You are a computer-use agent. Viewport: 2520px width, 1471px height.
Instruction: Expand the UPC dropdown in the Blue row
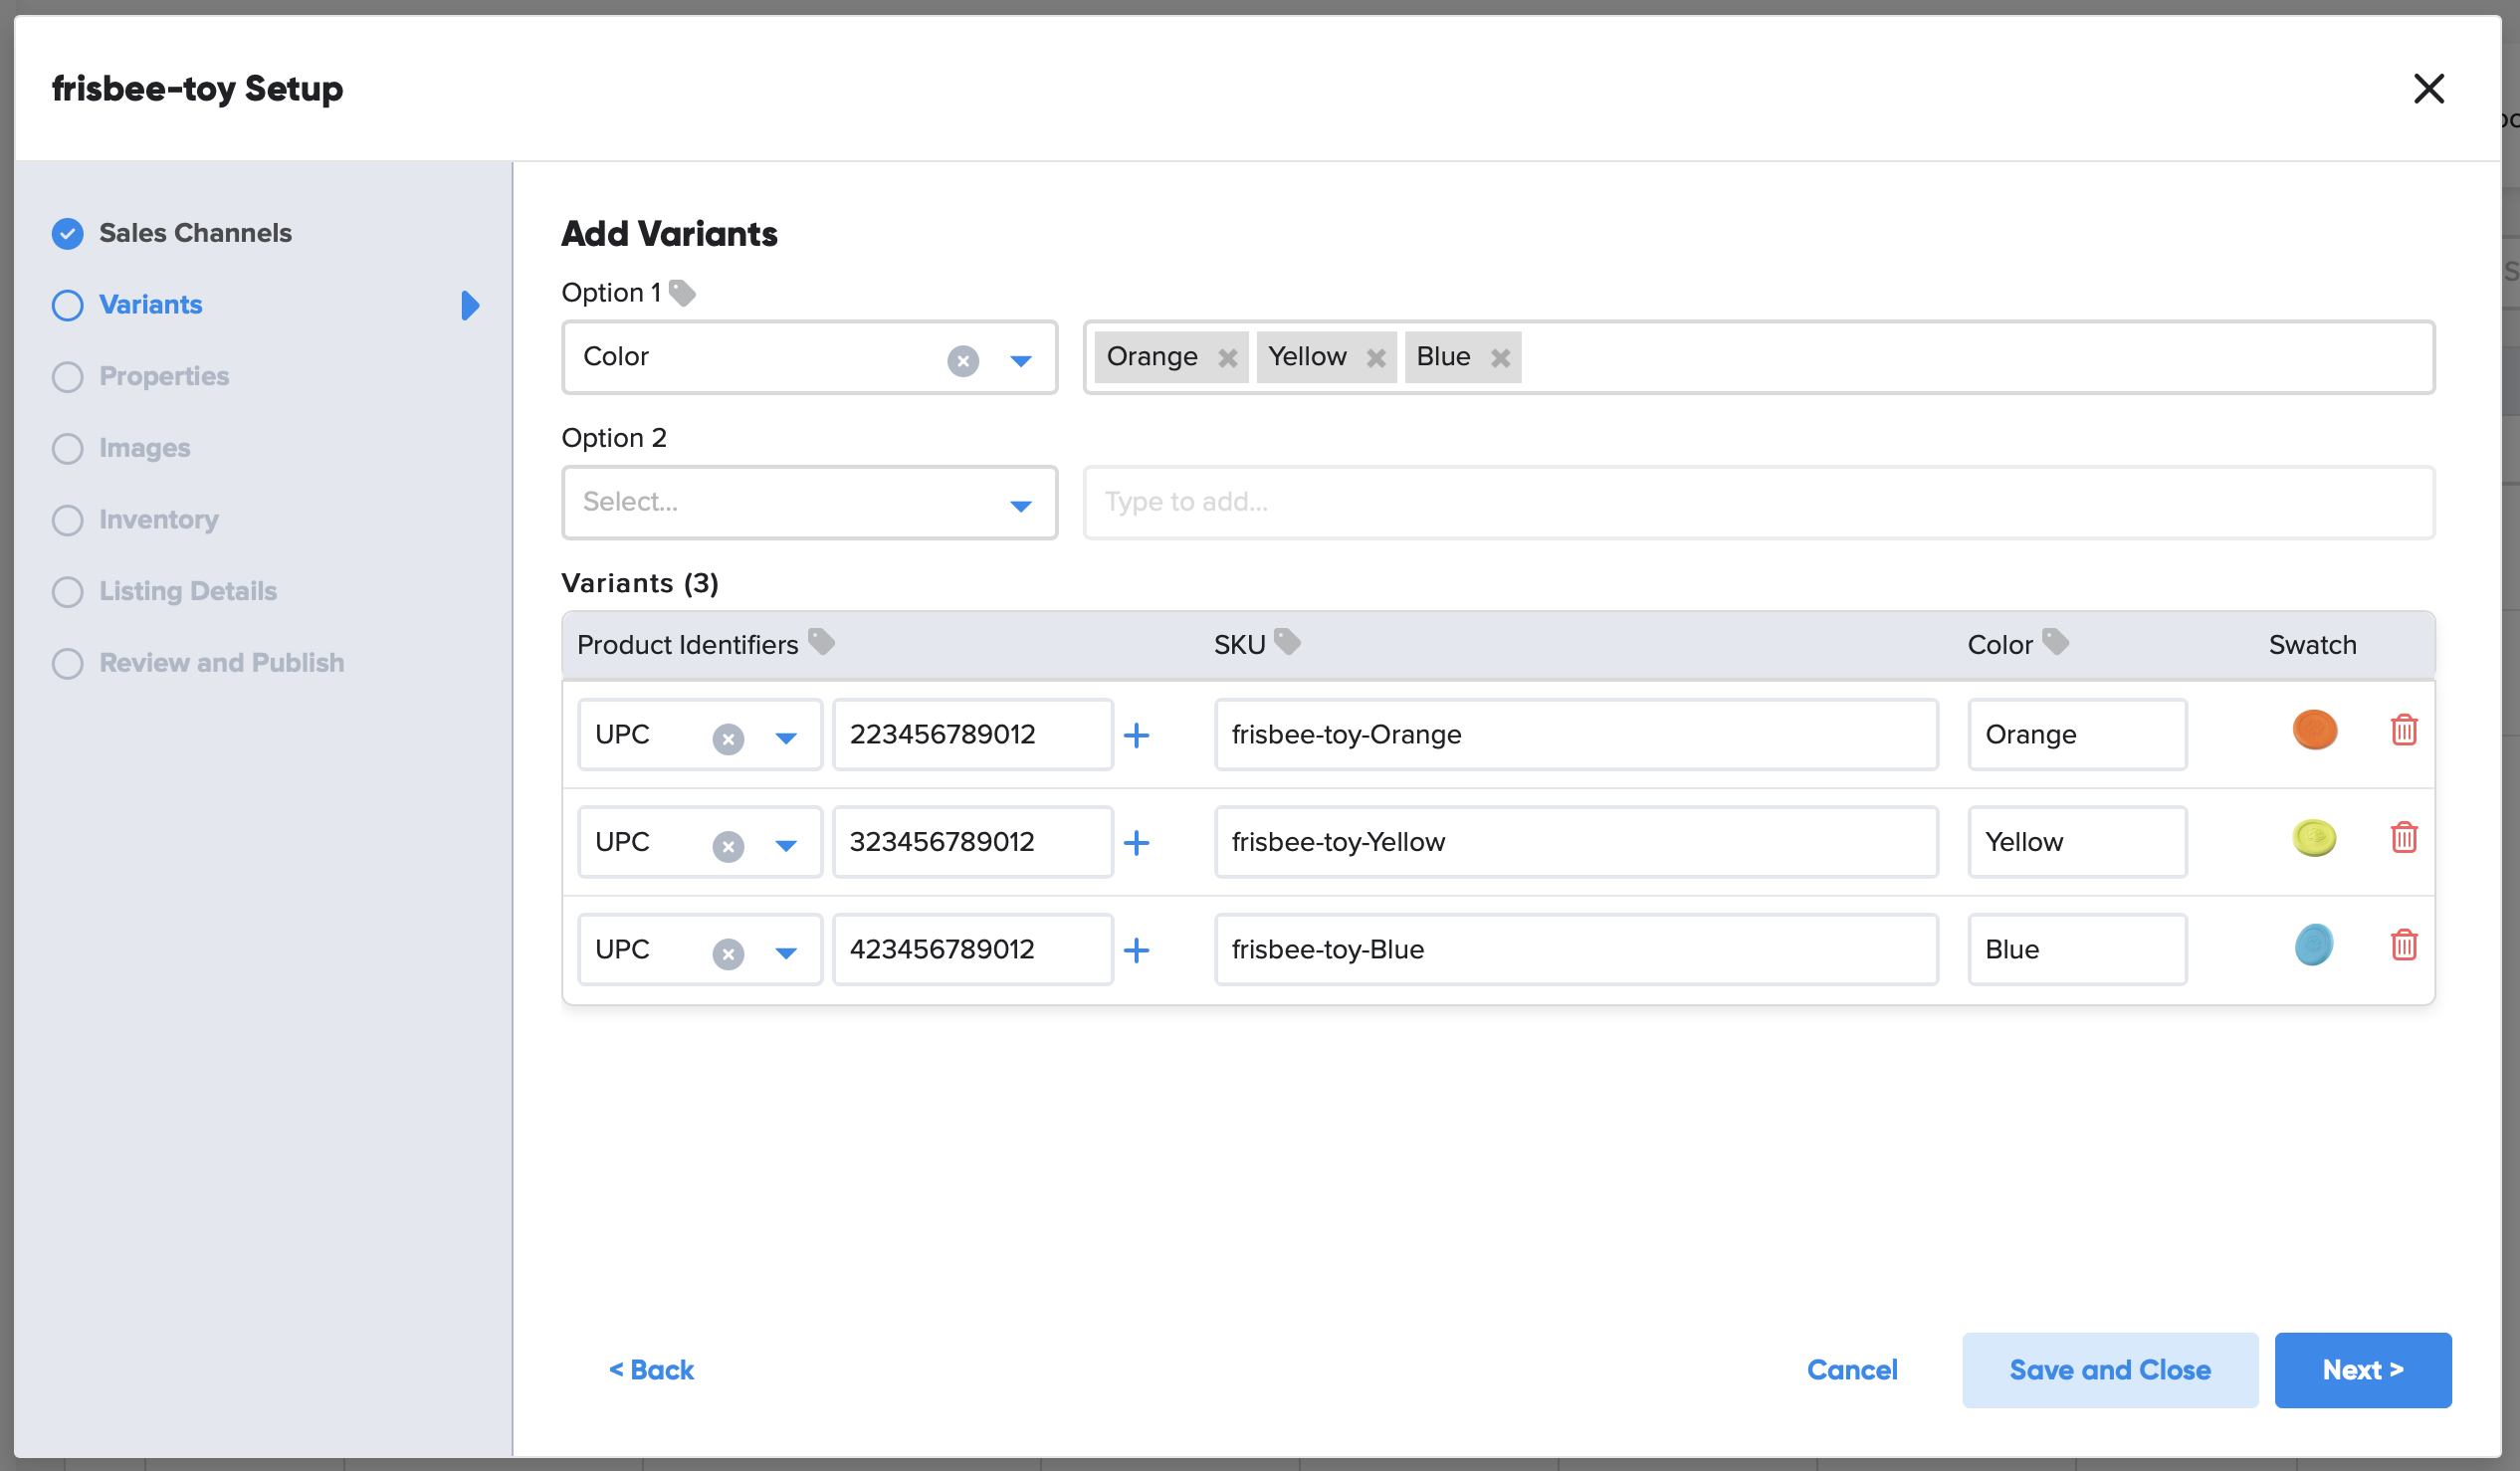pos(786,953)
